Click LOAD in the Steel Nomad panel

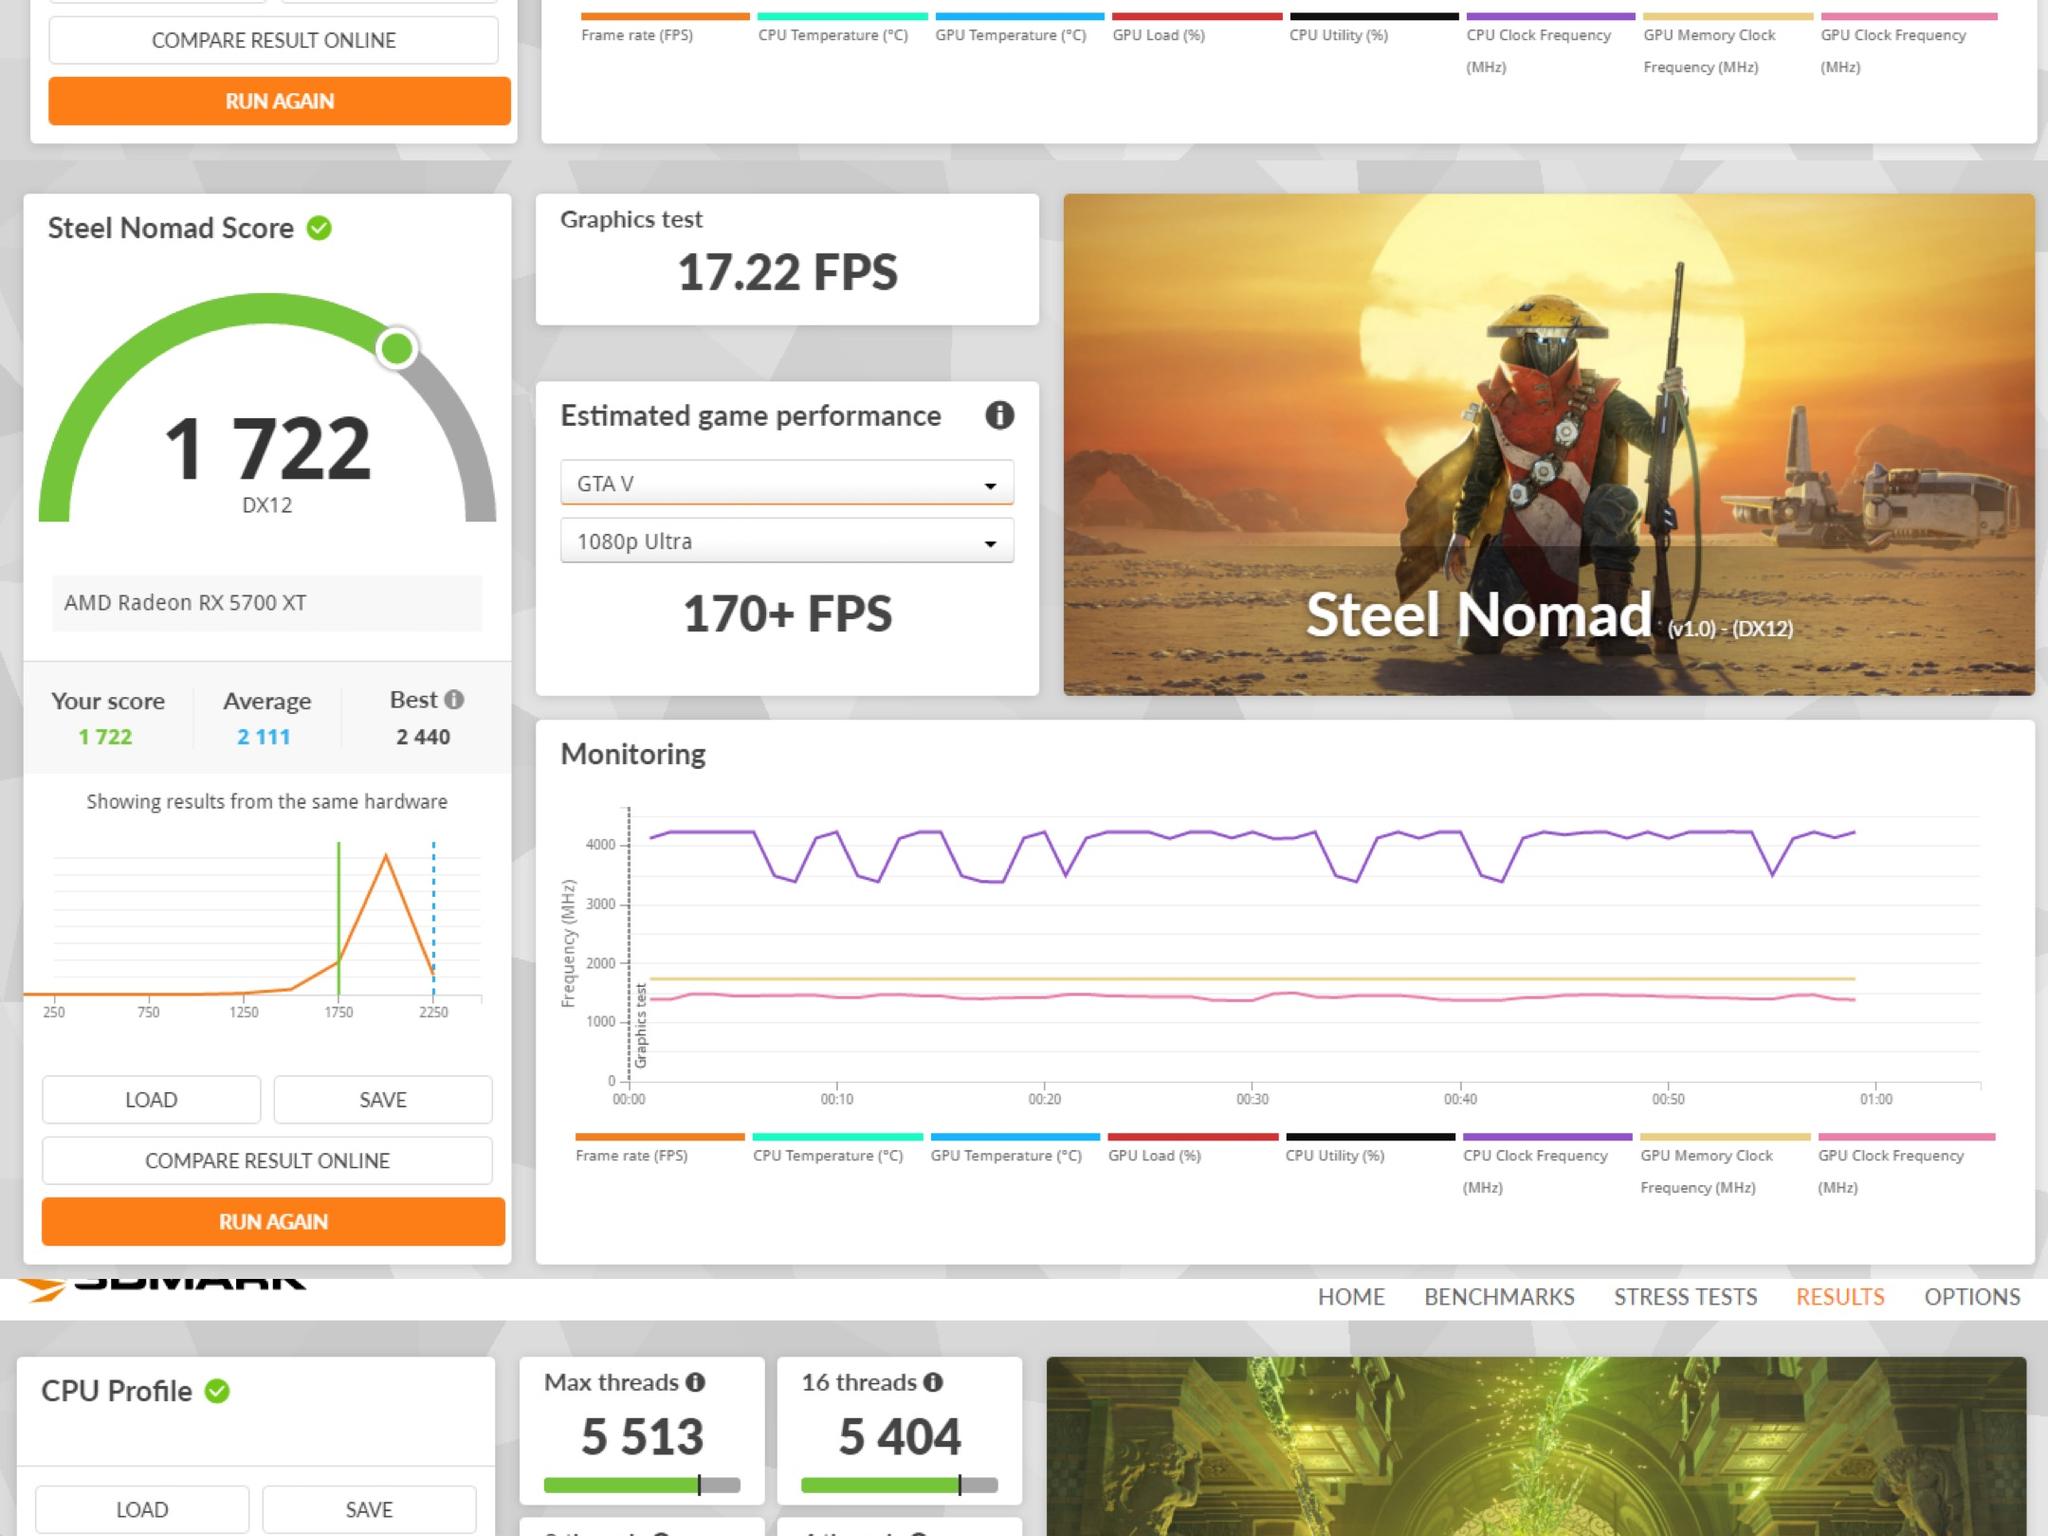tap(151, 1099)
